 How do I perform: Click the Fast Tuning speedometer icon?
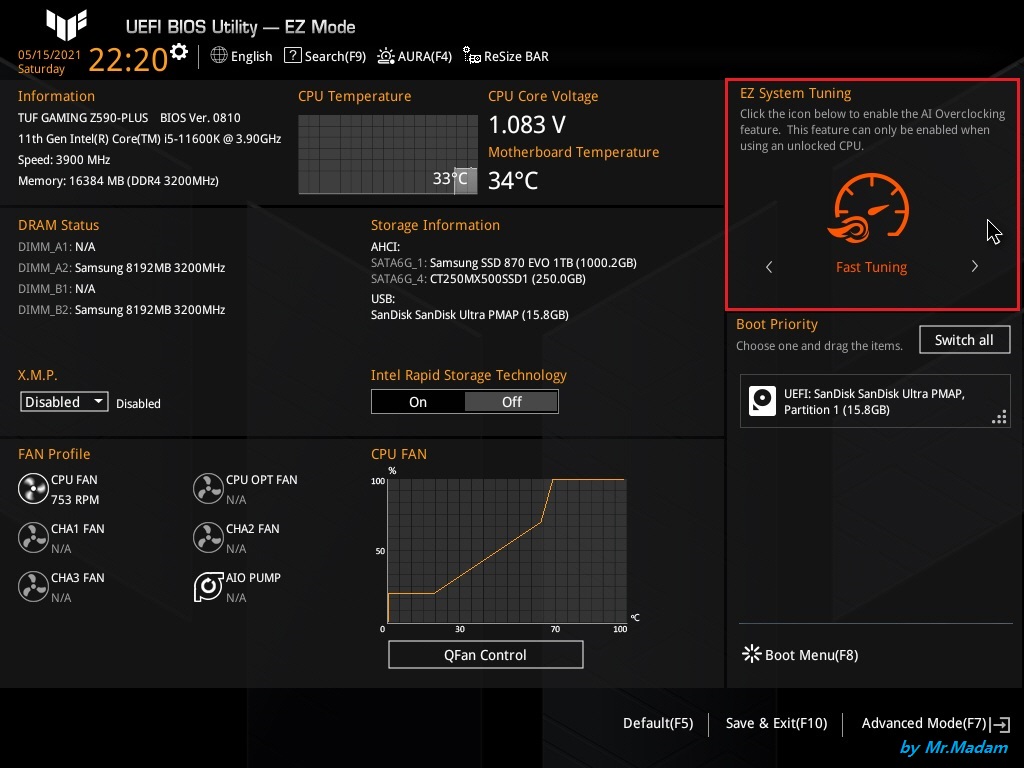tap(871, 208)
